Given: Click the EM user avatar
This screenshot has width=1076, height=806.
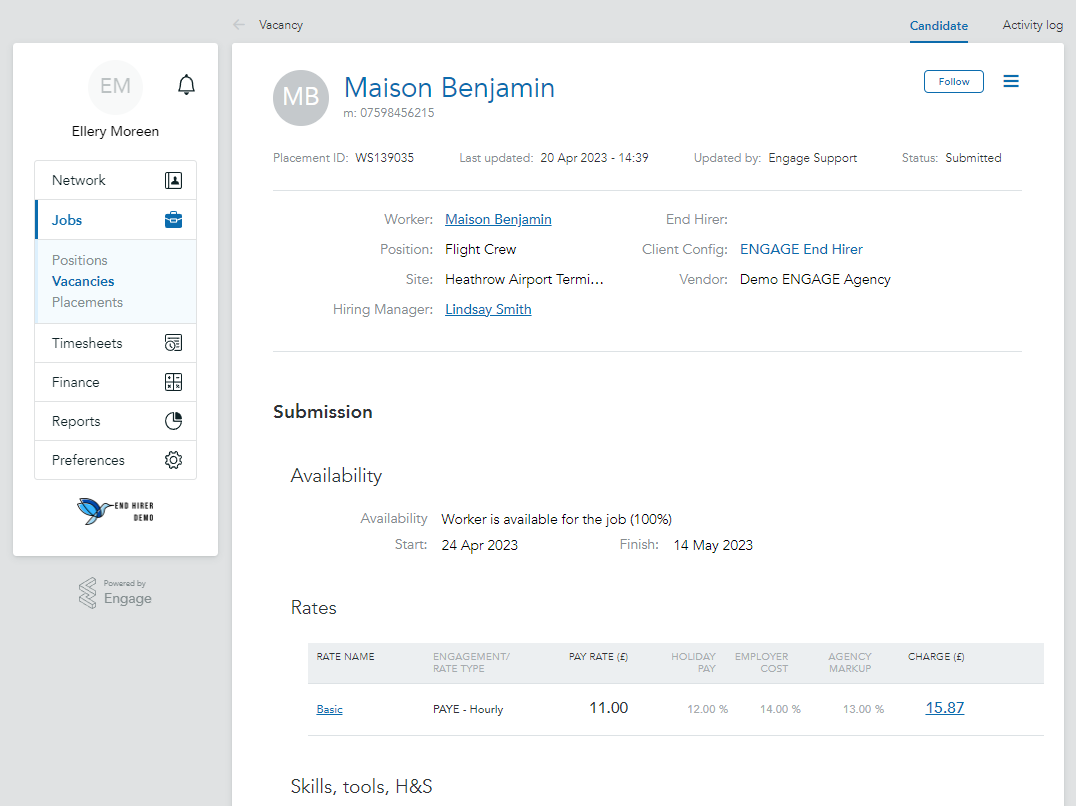Looking at the screenshot, I should (115, 86).
